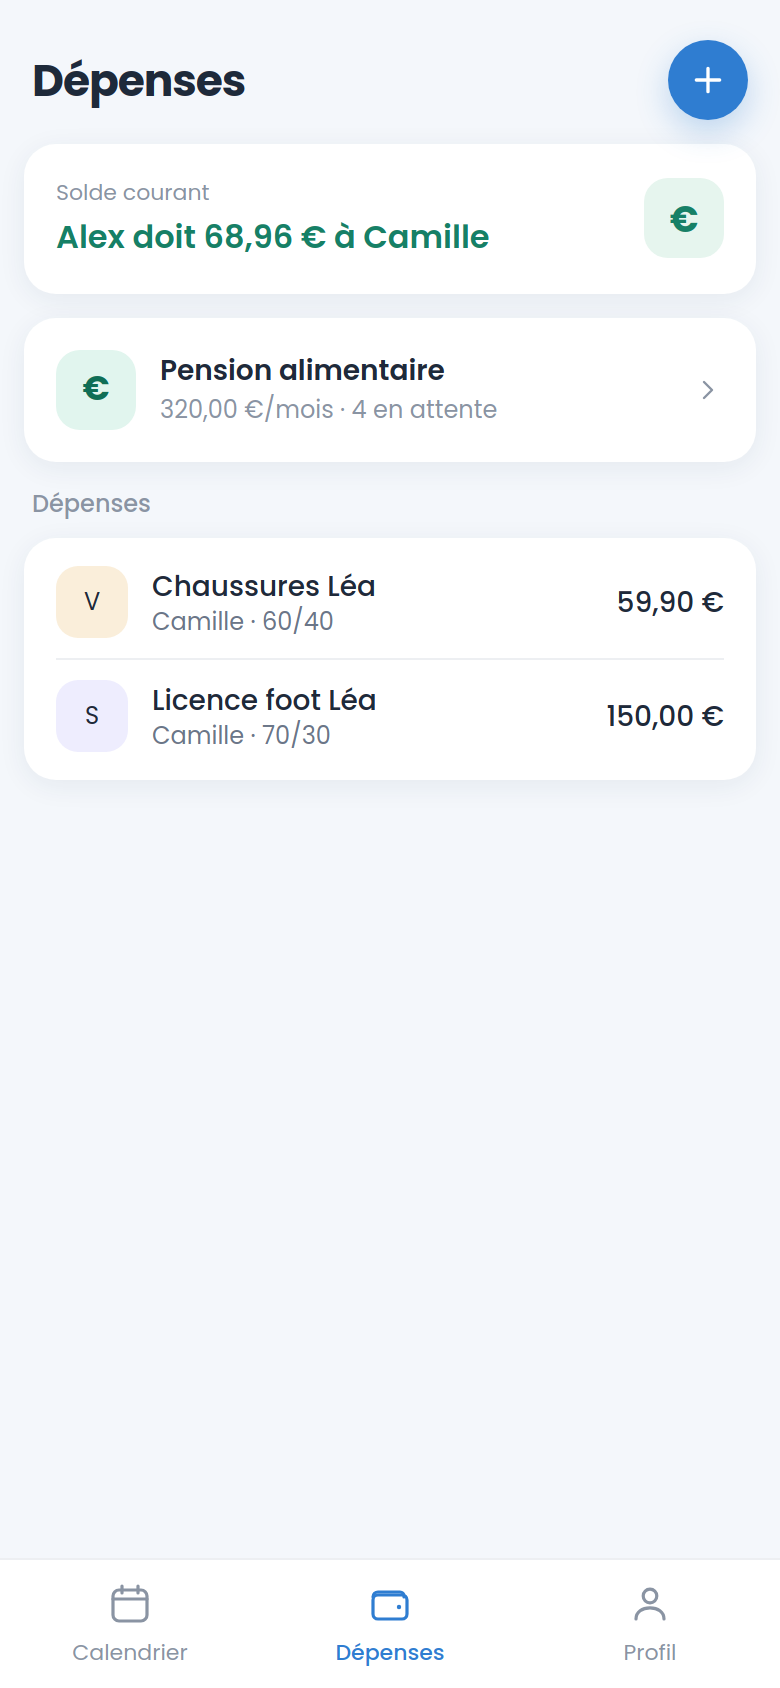Click the euro icon in balance card
The height and width of the screenshot is (1688, 780).
pos(684,218)
